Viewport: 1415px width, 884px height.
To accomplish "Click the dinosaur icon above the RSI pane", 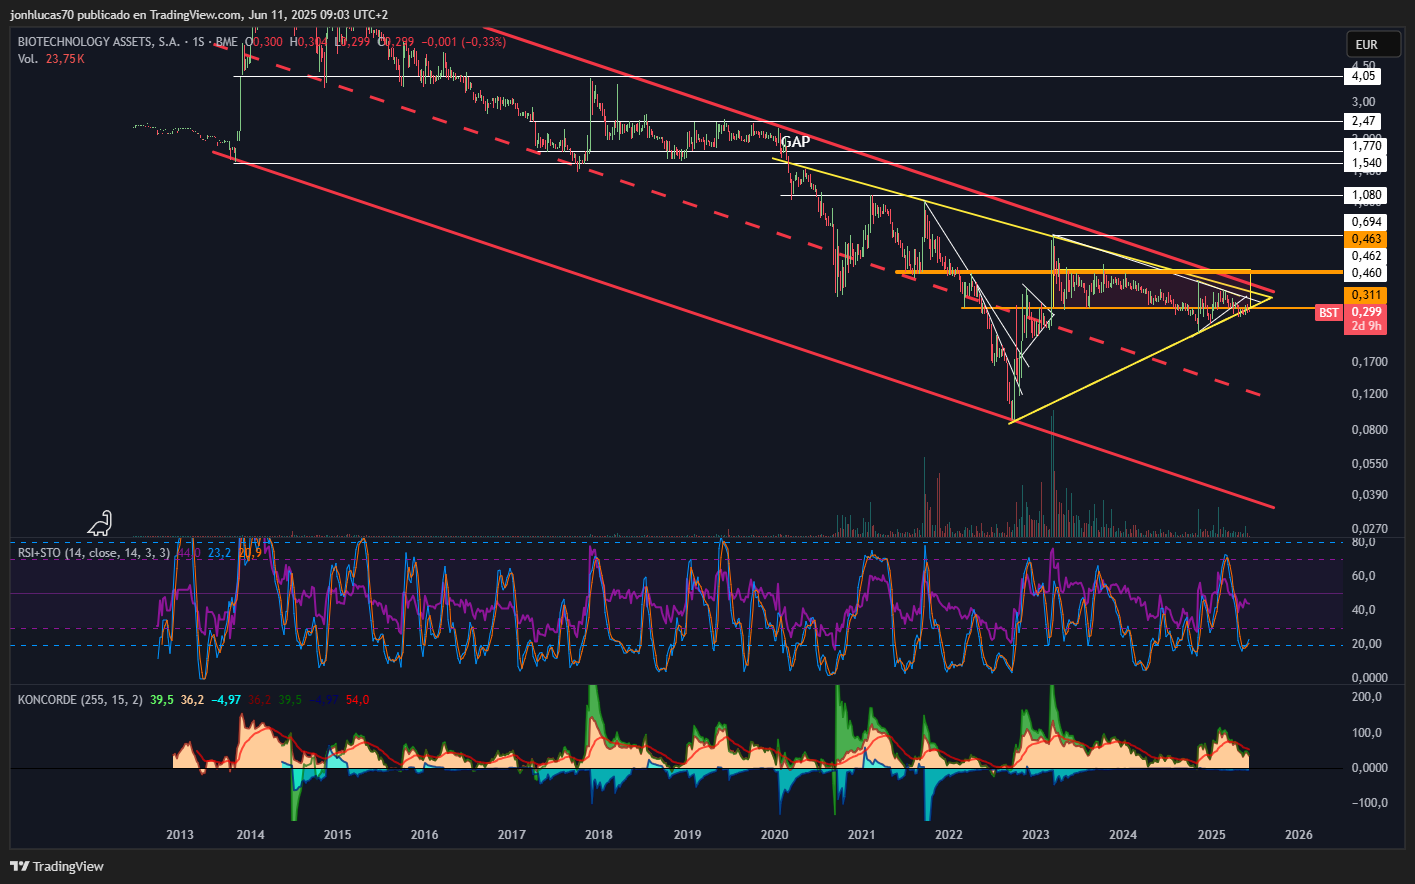I will click(100, 523).
